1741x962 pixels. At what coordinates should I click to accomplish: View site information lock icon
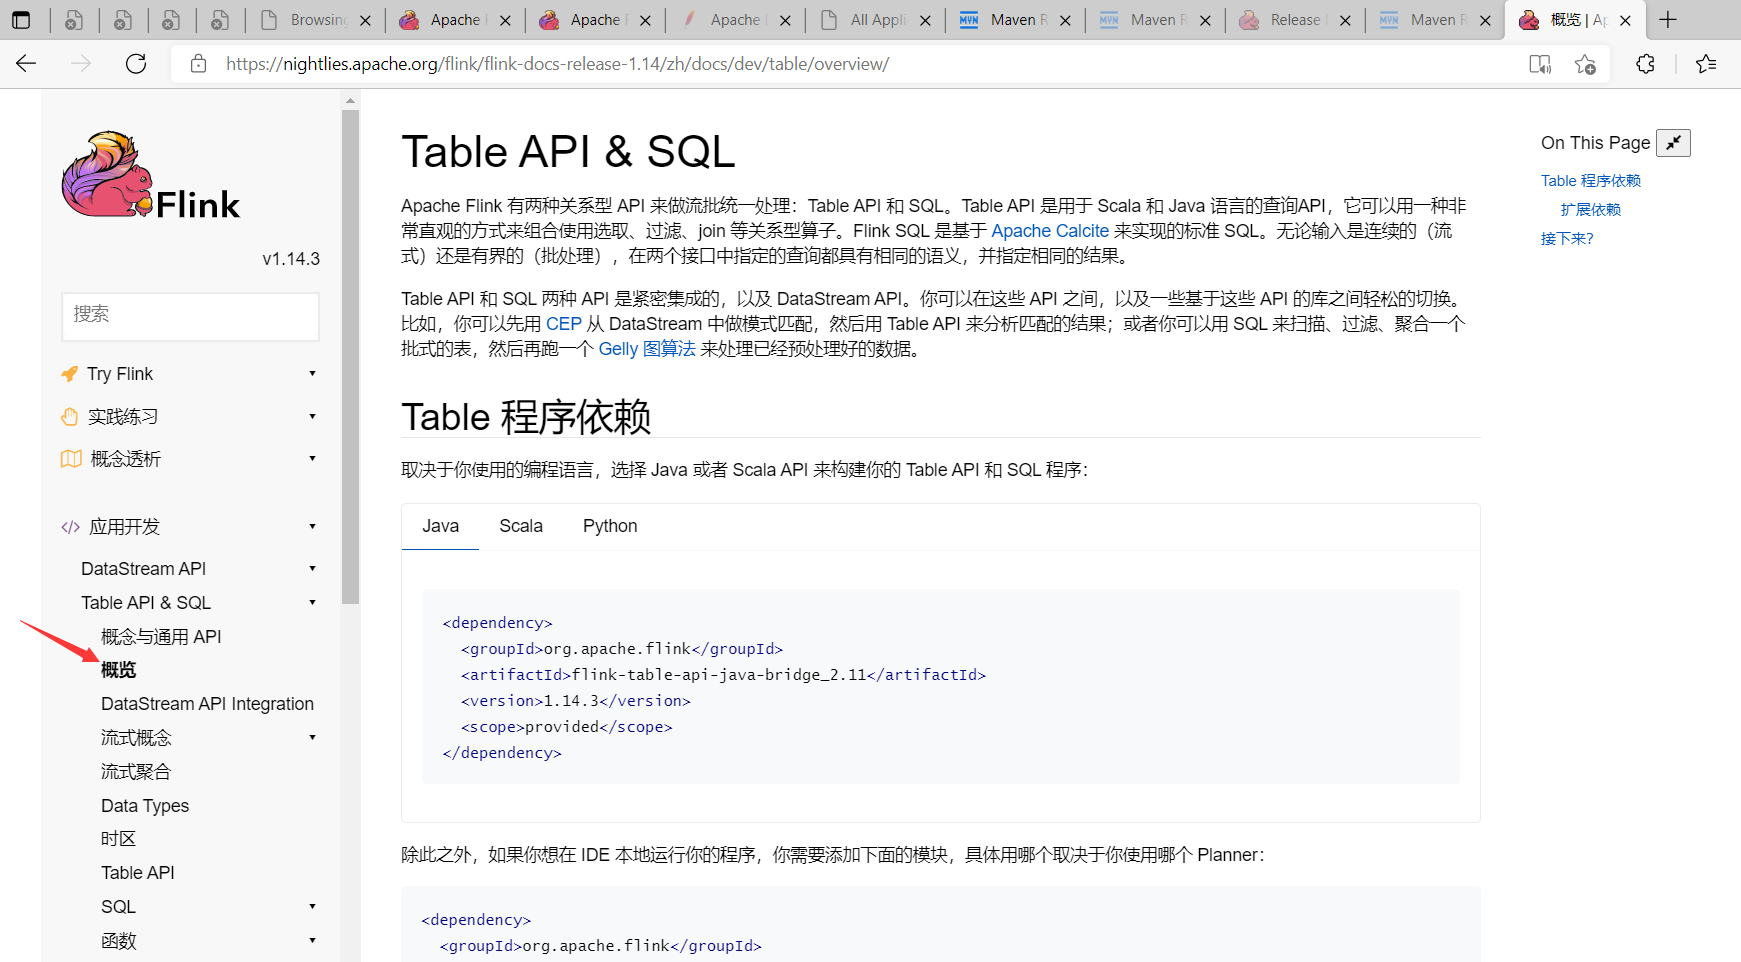click(199, 64)
